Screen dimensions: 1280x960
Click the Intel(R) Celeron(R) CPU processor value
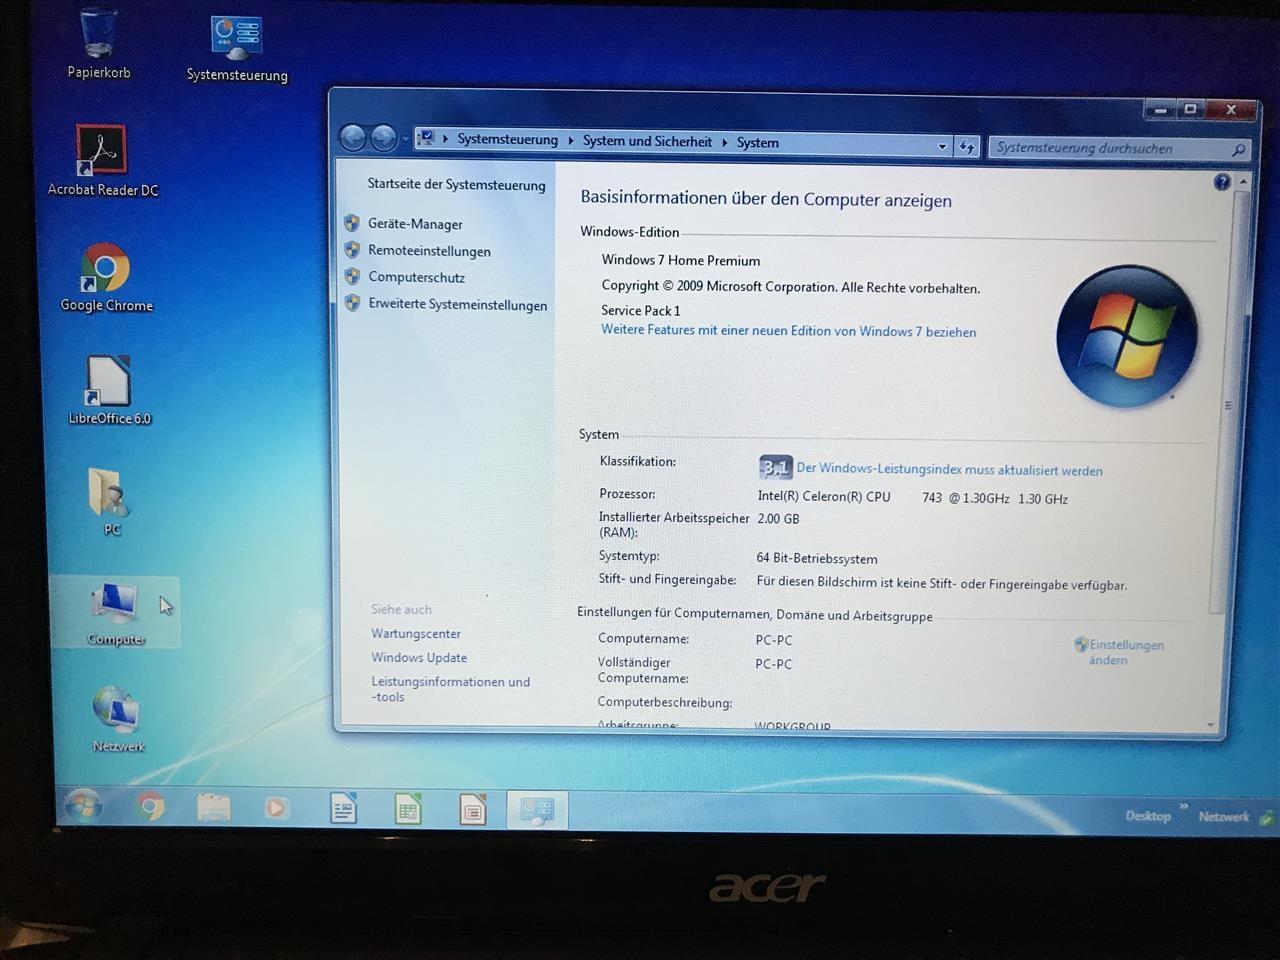(912, 497)
